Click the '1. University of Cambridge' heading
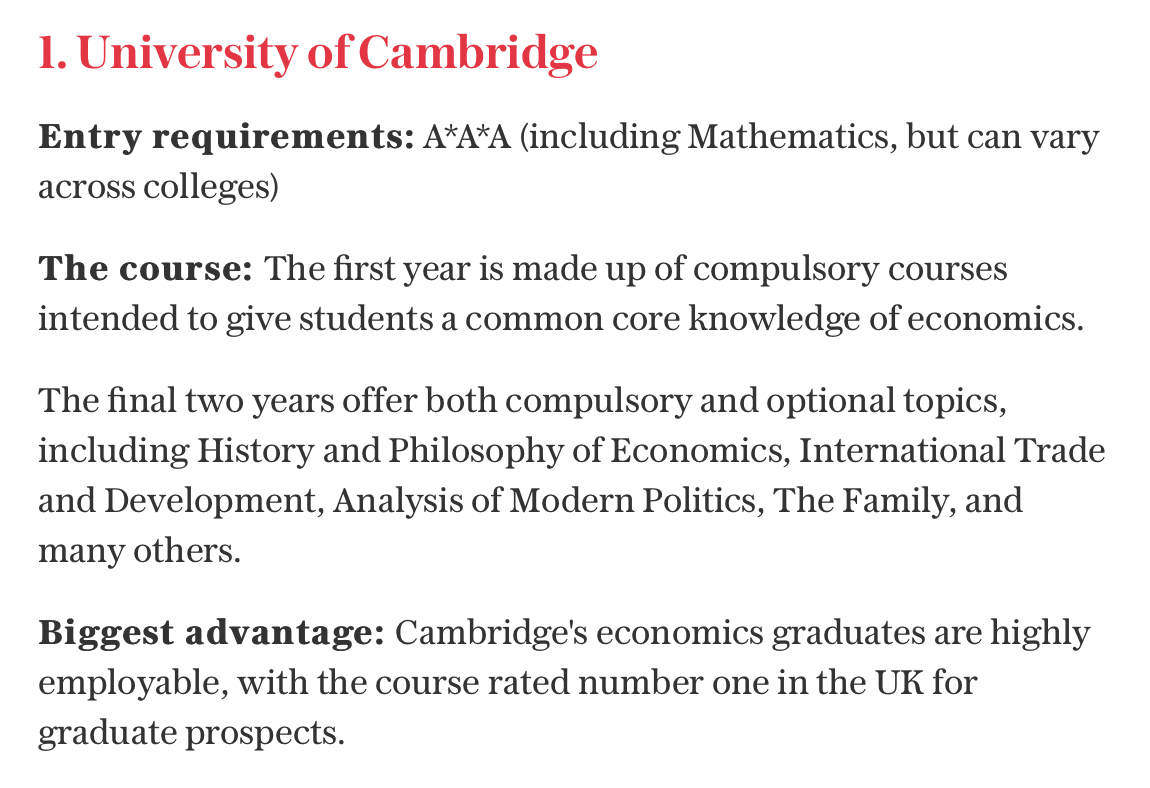Viewport: 1150px width, 788px height. pyautogui.click(x=318, y=54)
